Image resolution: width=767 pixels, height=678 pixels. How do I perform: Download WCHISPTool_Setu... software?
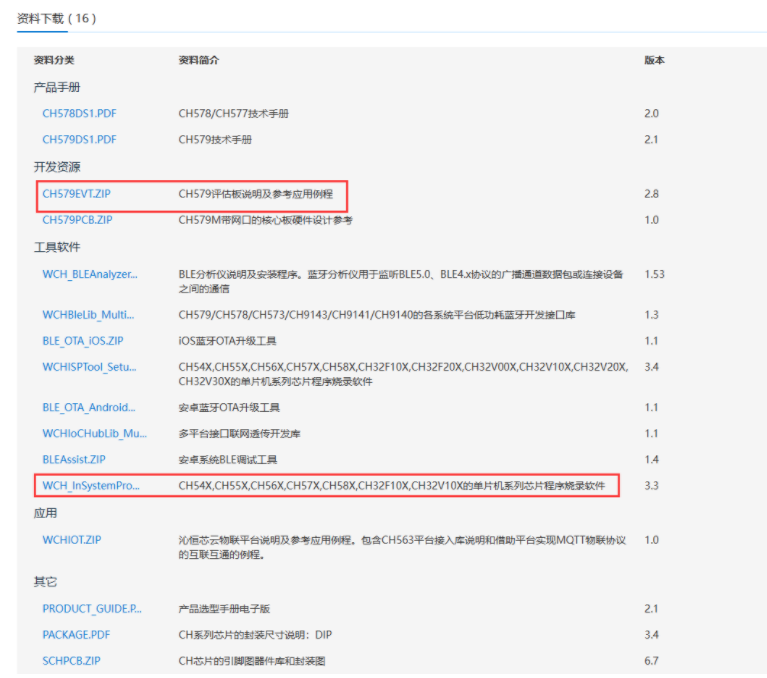90,367
